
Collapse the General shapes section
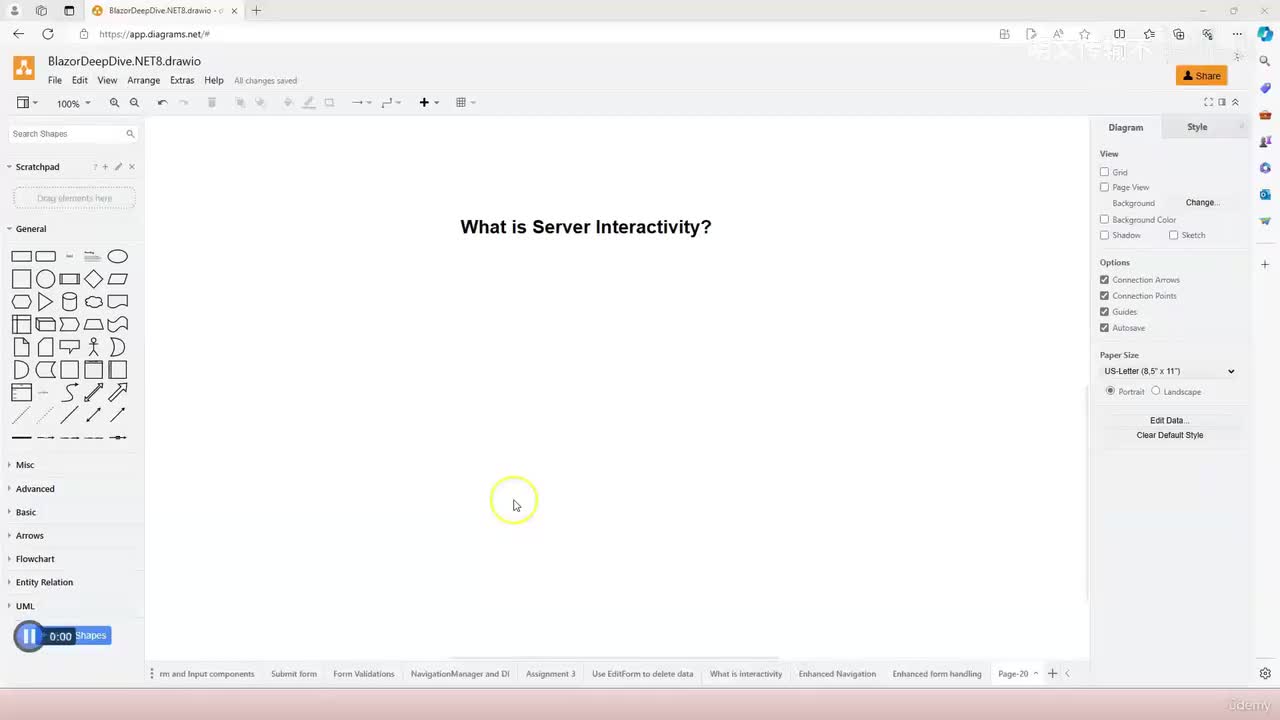[x=31, y=229]
